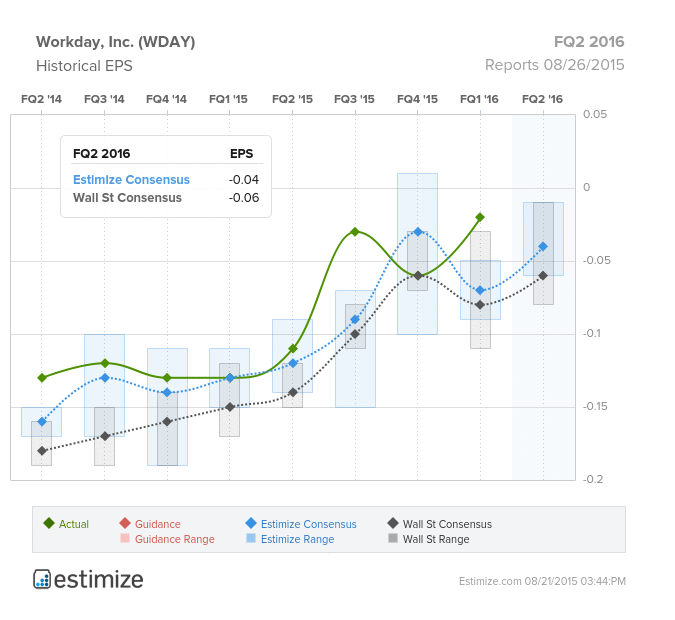Click Estimize Consensus point at FQ3 '15
The width and height of the screenshot is (675, 620).
(x=355, y=319)
